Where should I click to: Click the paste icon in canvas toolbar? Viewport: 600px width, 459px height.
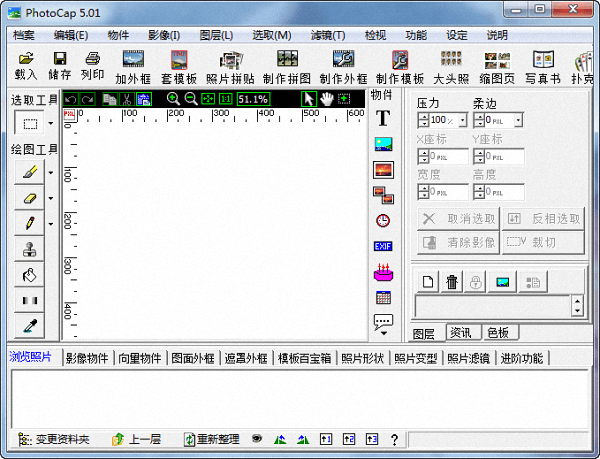point(144,99)
